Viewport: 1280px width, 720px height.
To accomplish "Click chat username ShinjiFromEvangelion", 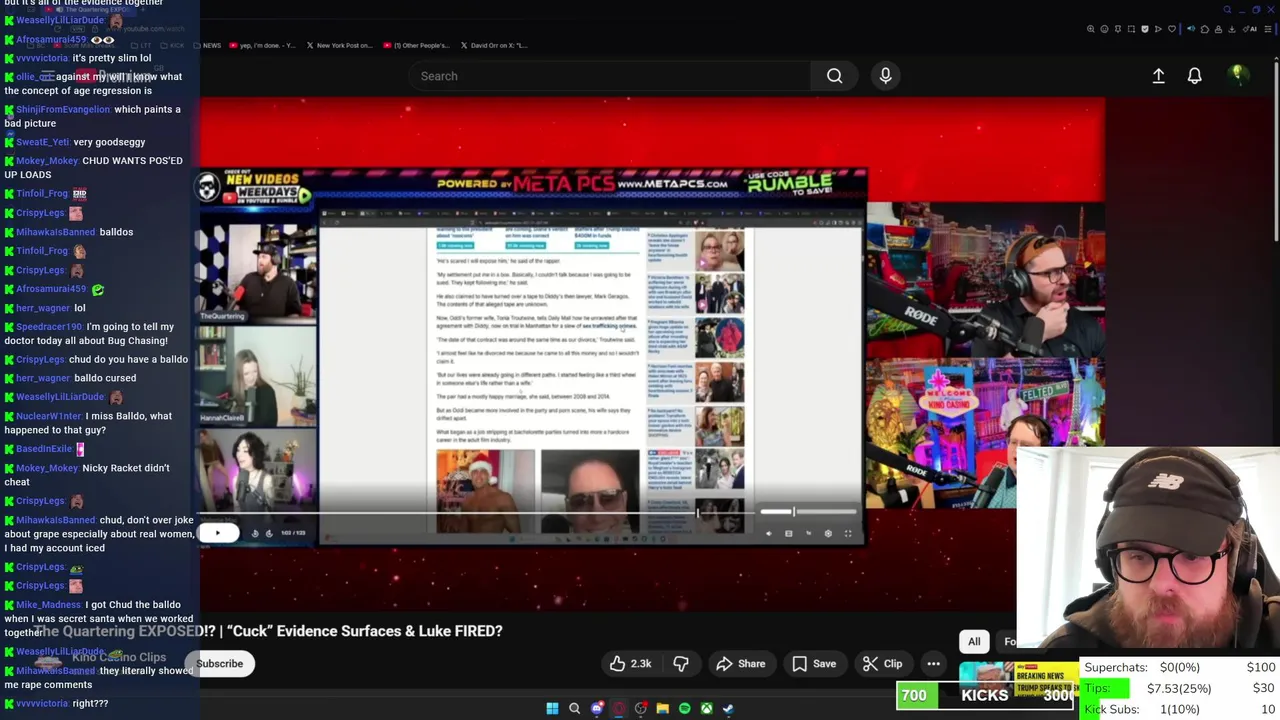I will pos(63,110).
